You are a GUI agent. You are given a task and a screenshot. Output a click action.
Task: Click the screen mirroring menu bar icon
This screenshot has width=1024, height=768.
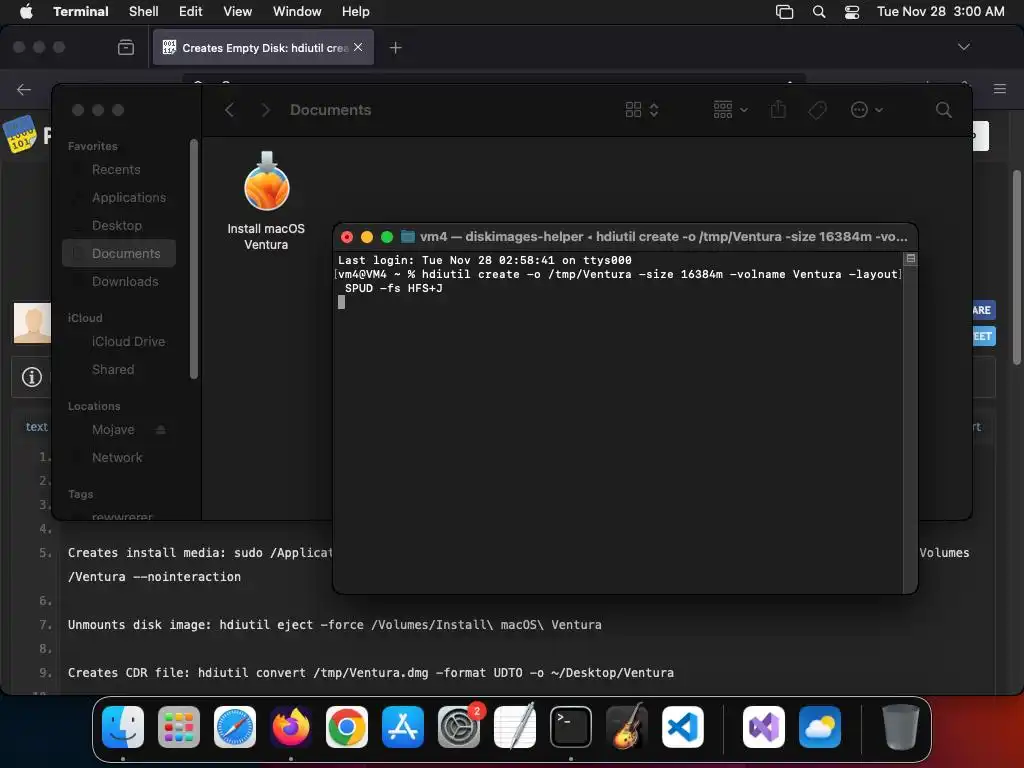[784, 12]
